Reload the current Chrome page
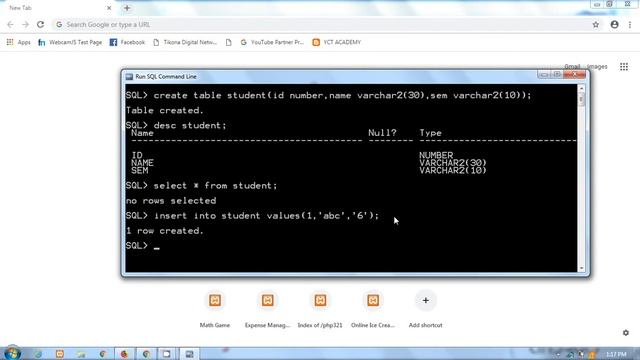640x360 pixels. [40, 24]
